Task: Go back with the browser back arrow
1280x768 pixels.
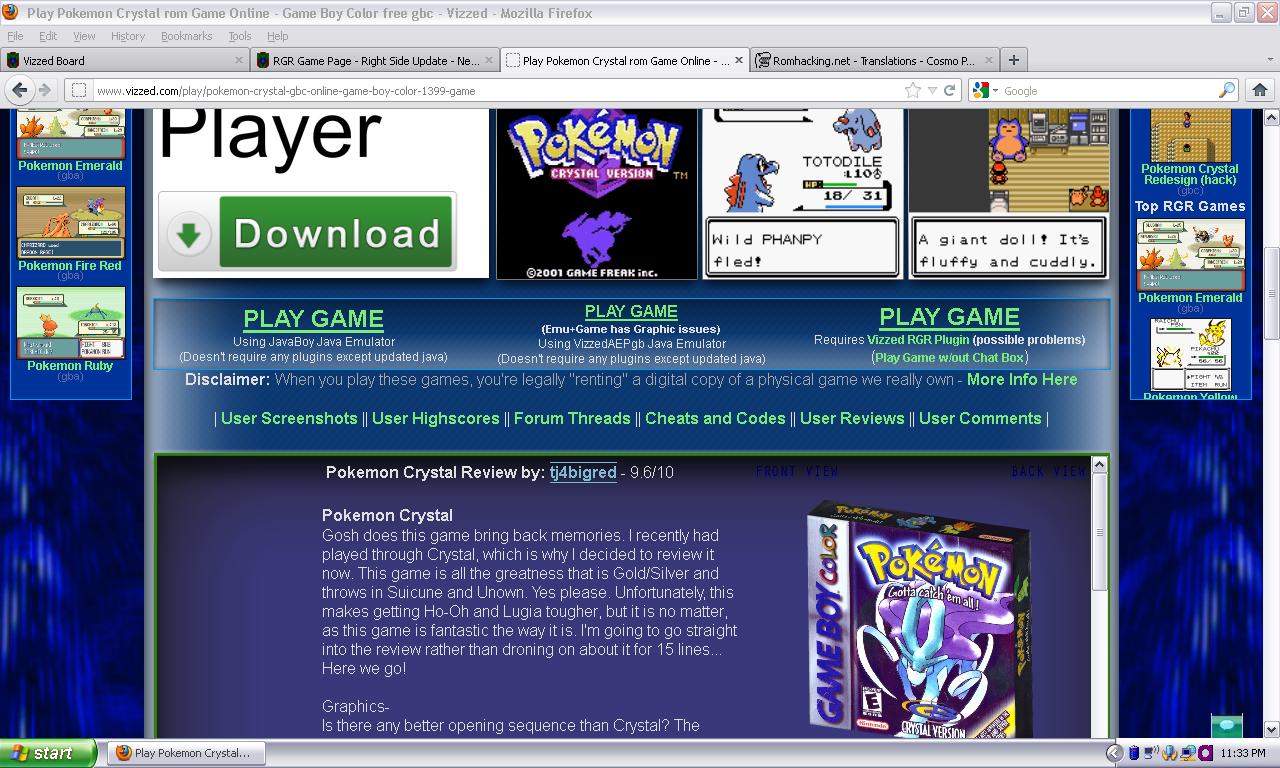Action: click(x=19, y=90)
